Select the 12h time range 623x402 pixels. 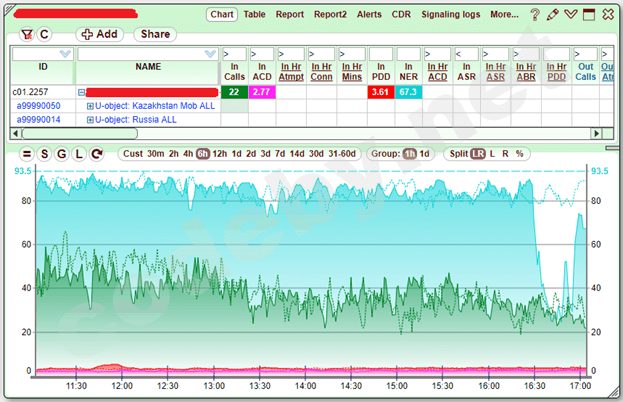[220, 154]
